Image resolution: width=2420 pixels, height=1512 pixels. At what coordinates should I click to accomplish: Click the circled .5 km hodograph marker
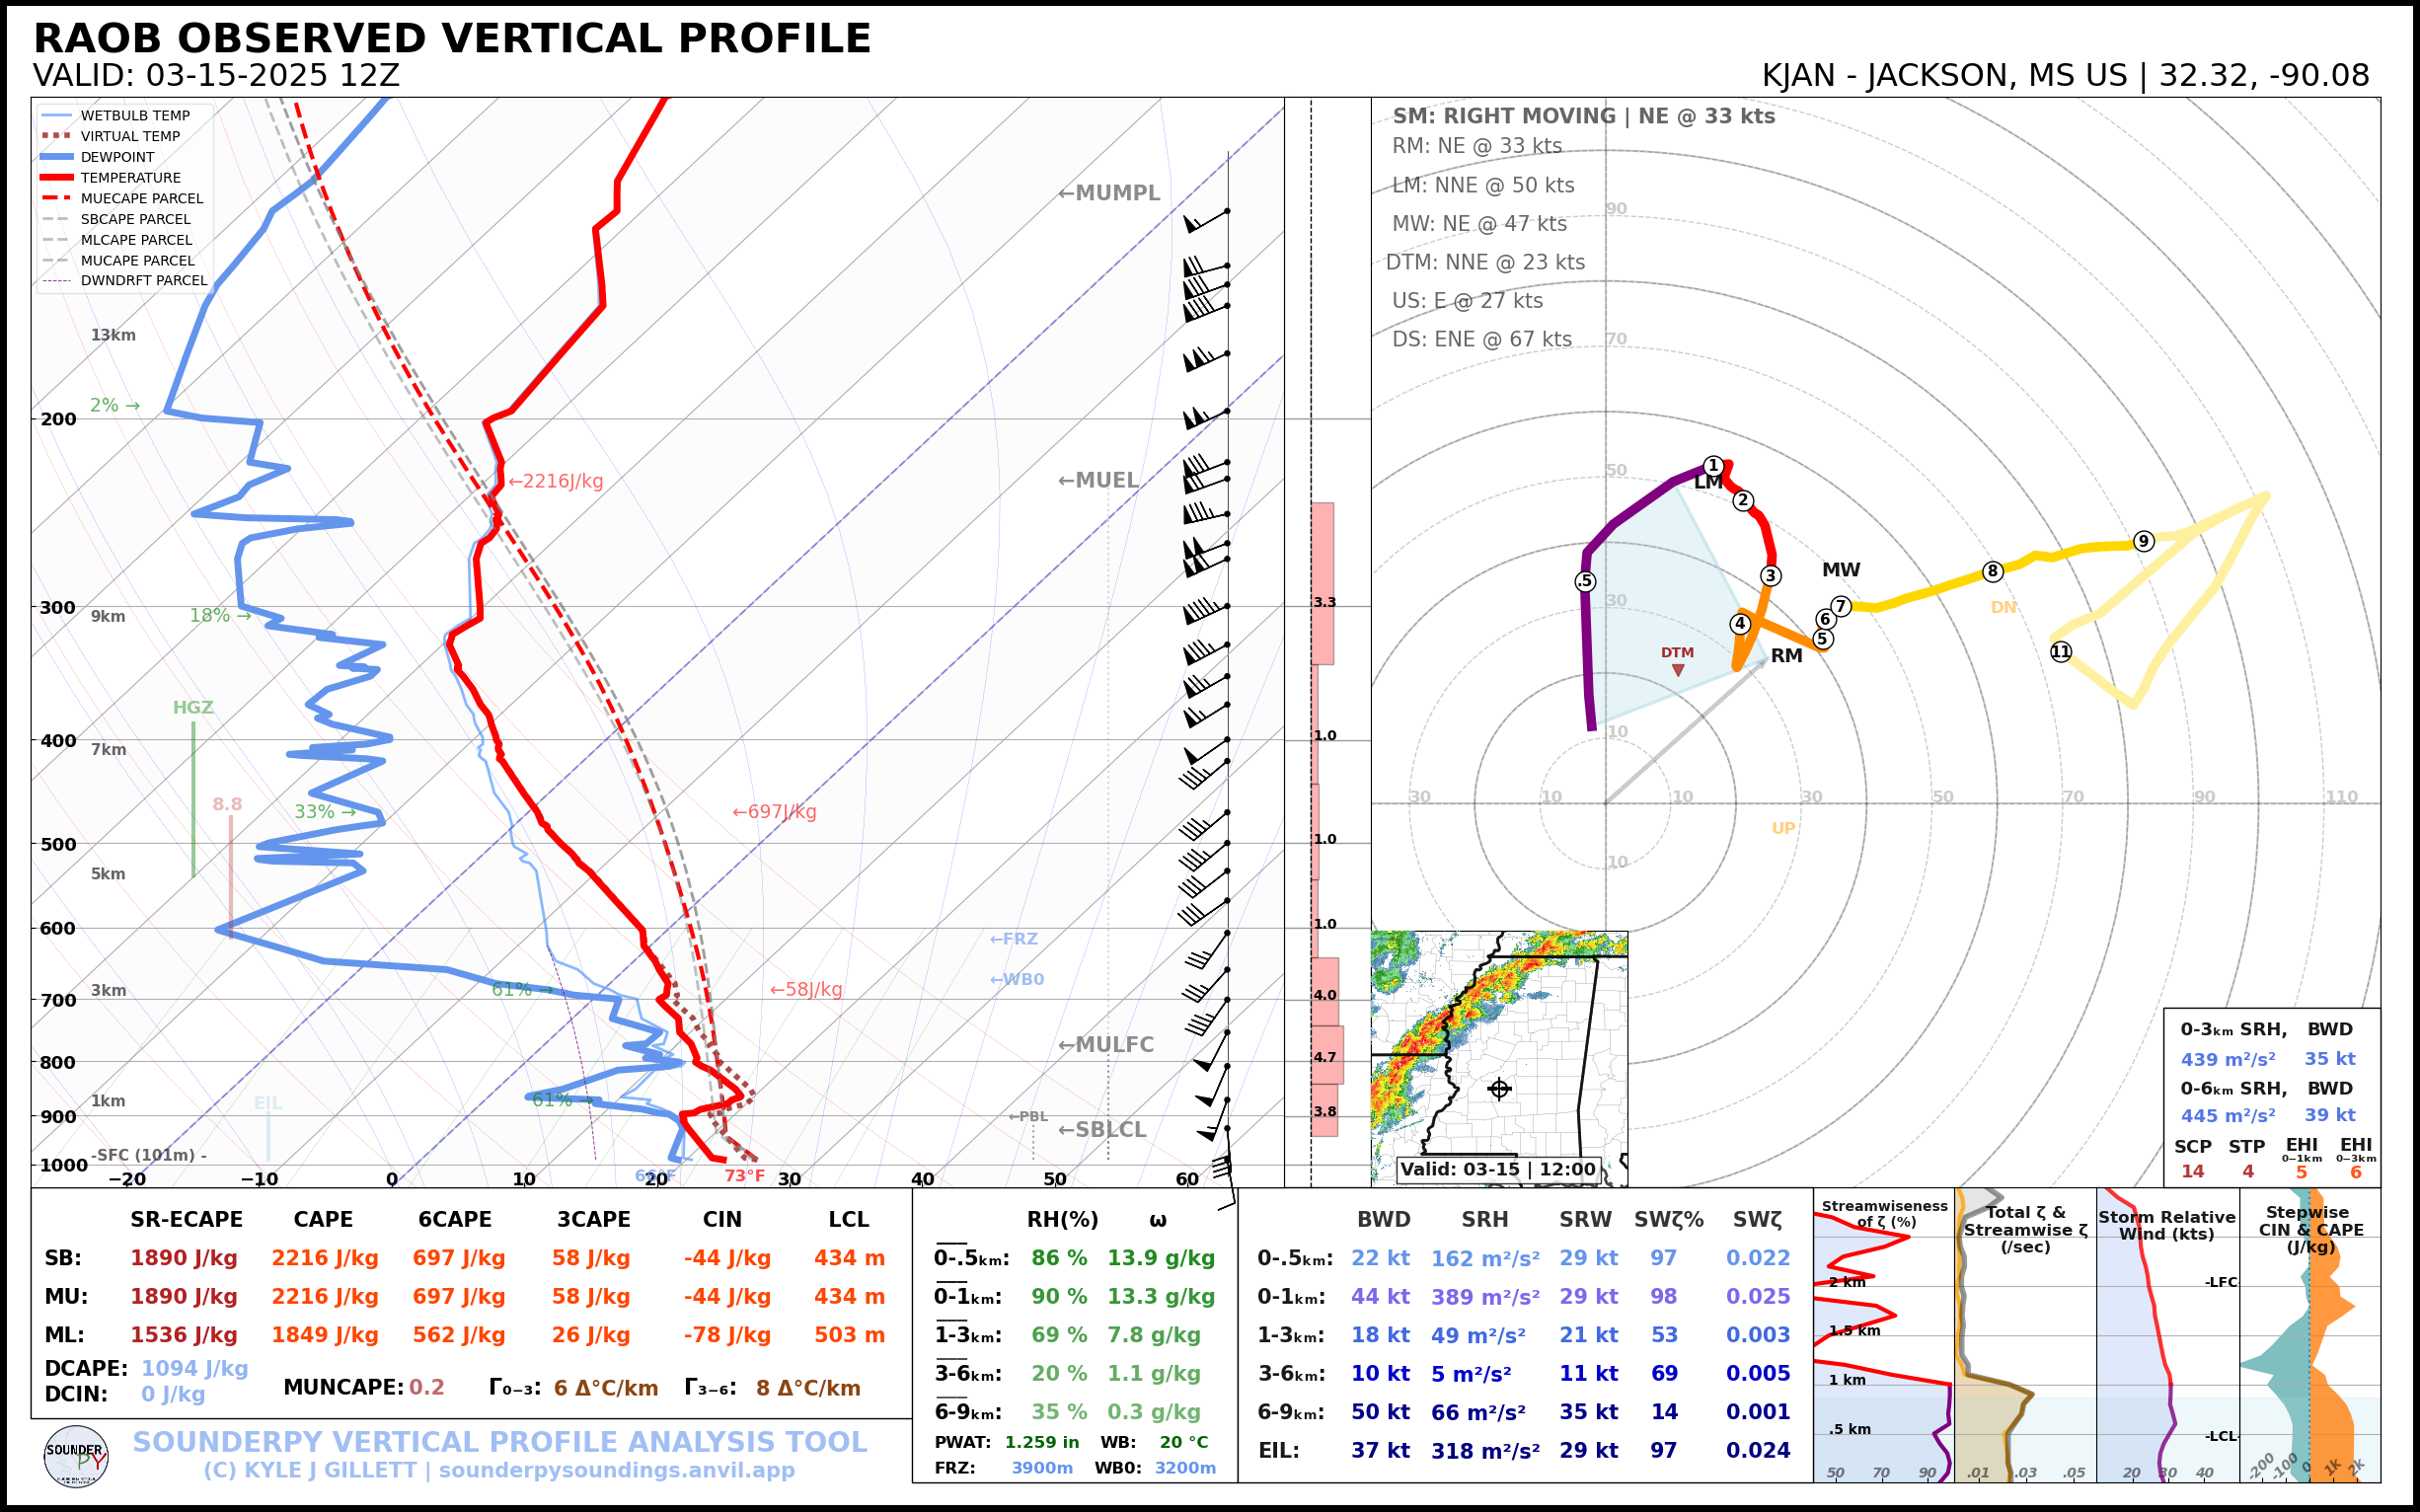pyautogui.click(x=1585, y=581)
